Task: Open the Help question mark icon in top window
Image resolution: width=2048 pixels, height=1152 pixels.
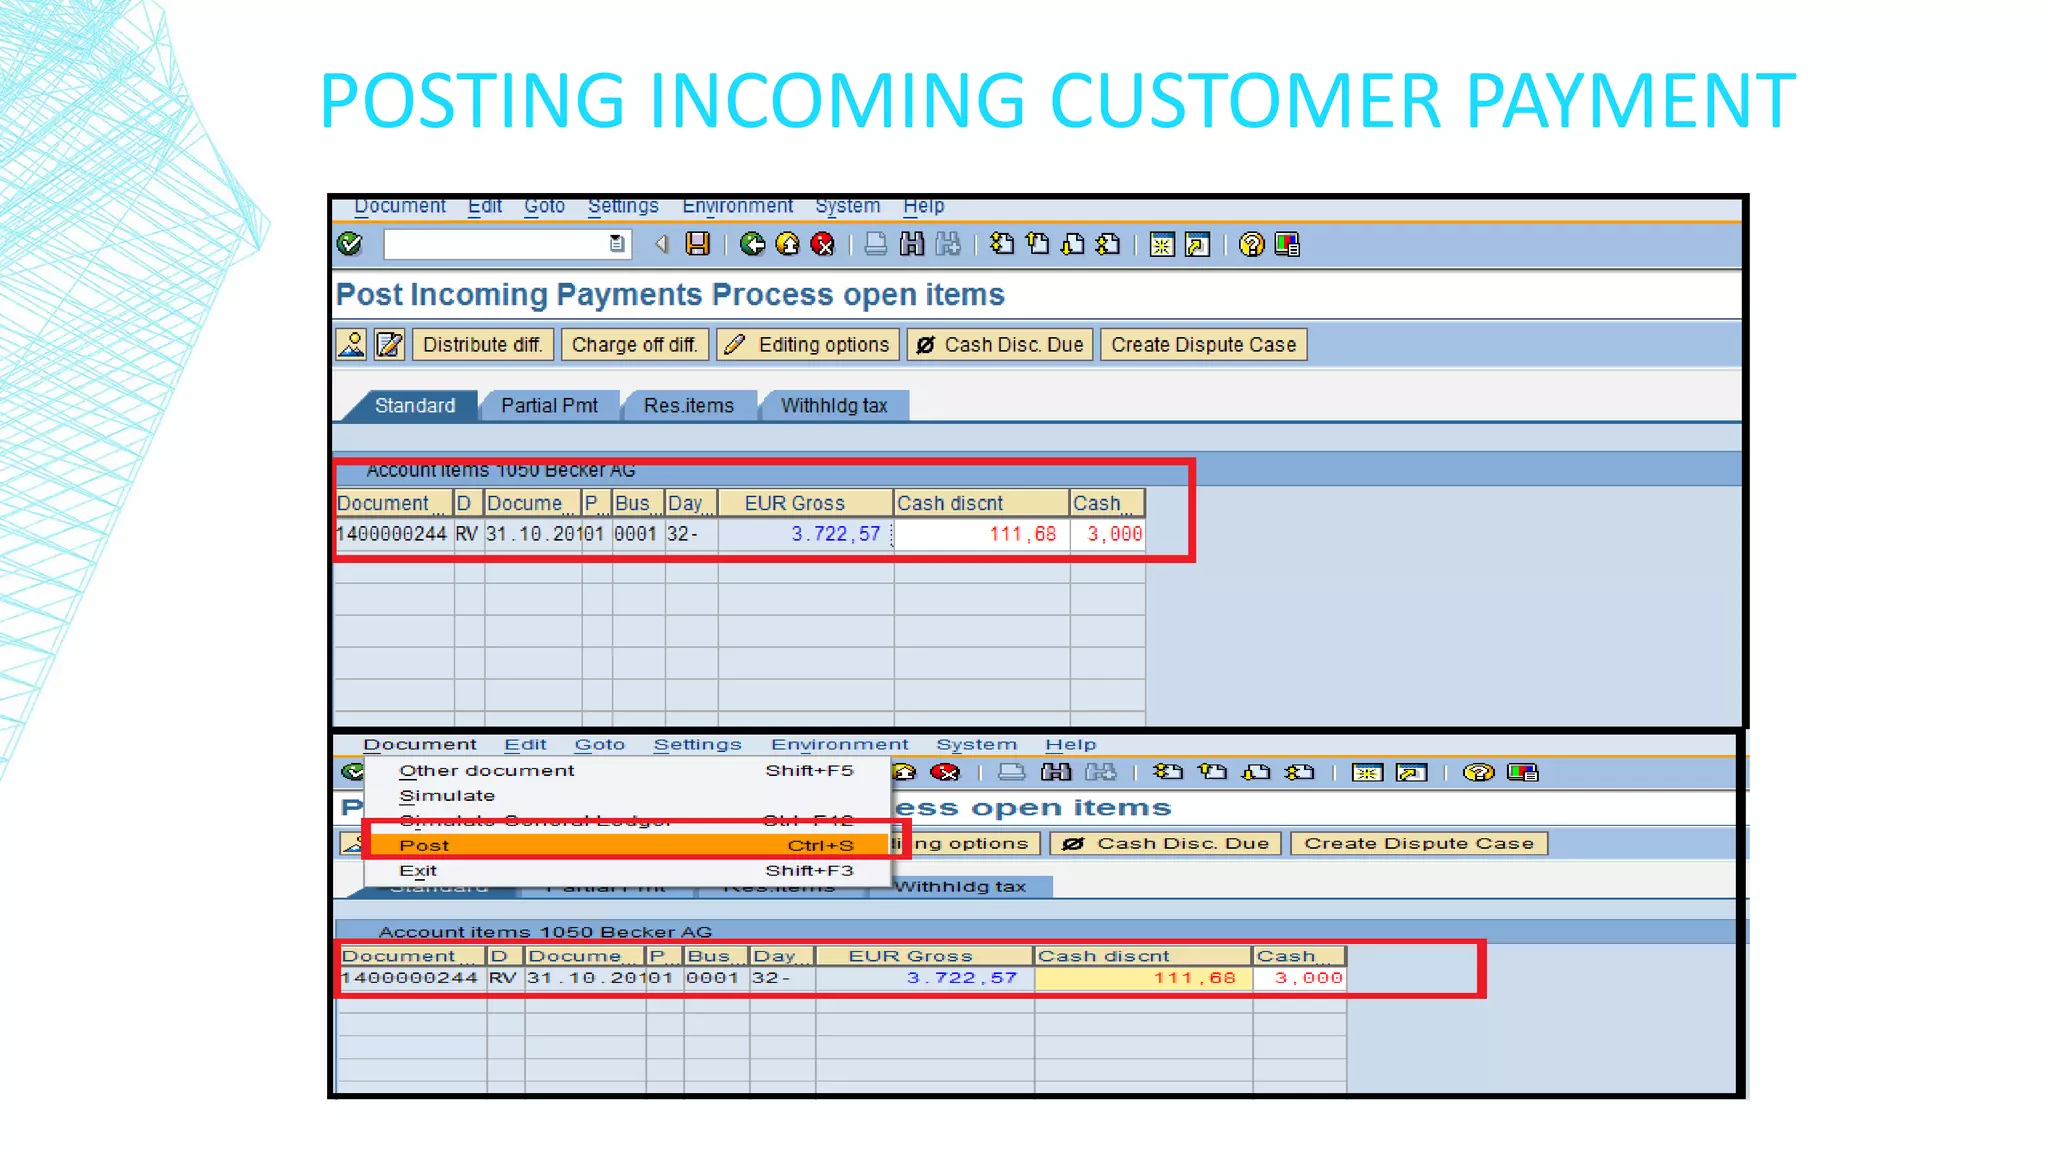Action: (x=1251, y=244)
